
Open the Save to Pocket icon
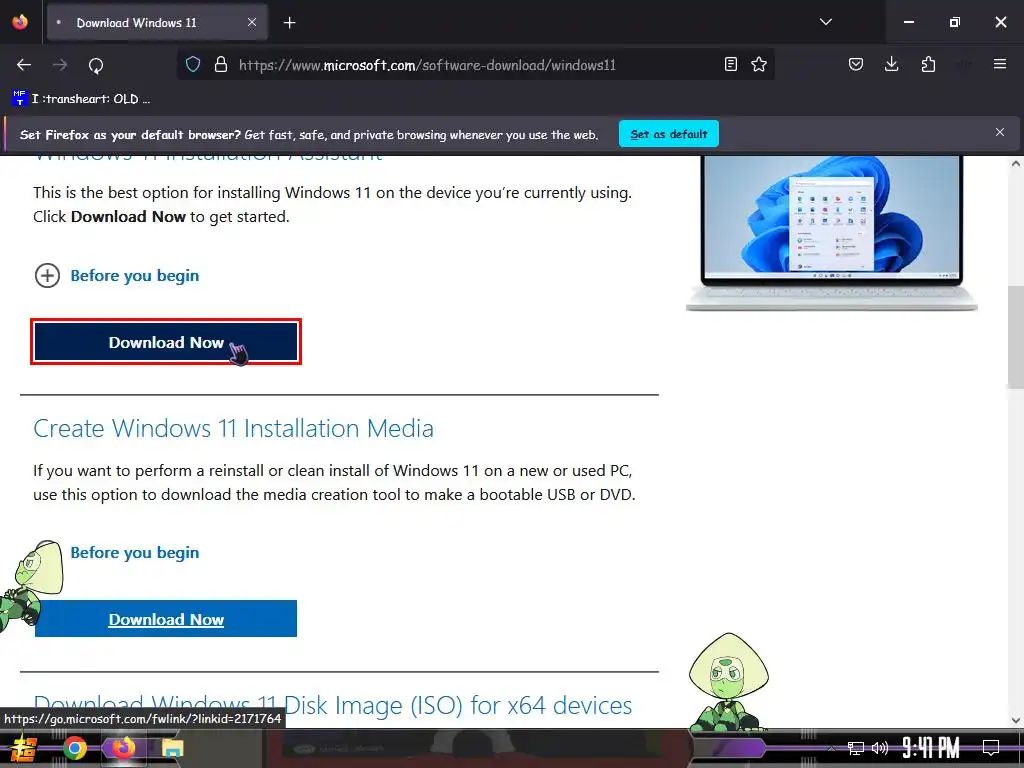point(856,64)
